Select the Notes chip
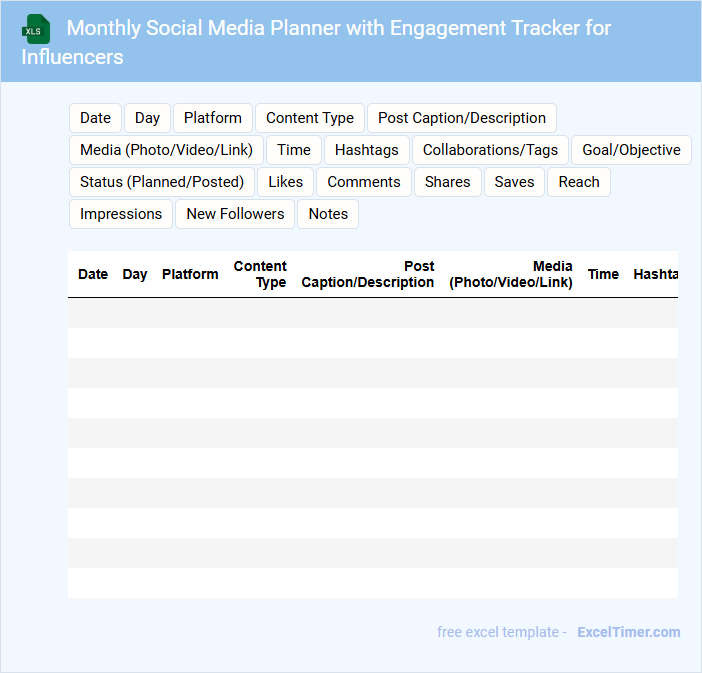Image resolution: width=702 pixels, height=673 pixels. point(328,214)
